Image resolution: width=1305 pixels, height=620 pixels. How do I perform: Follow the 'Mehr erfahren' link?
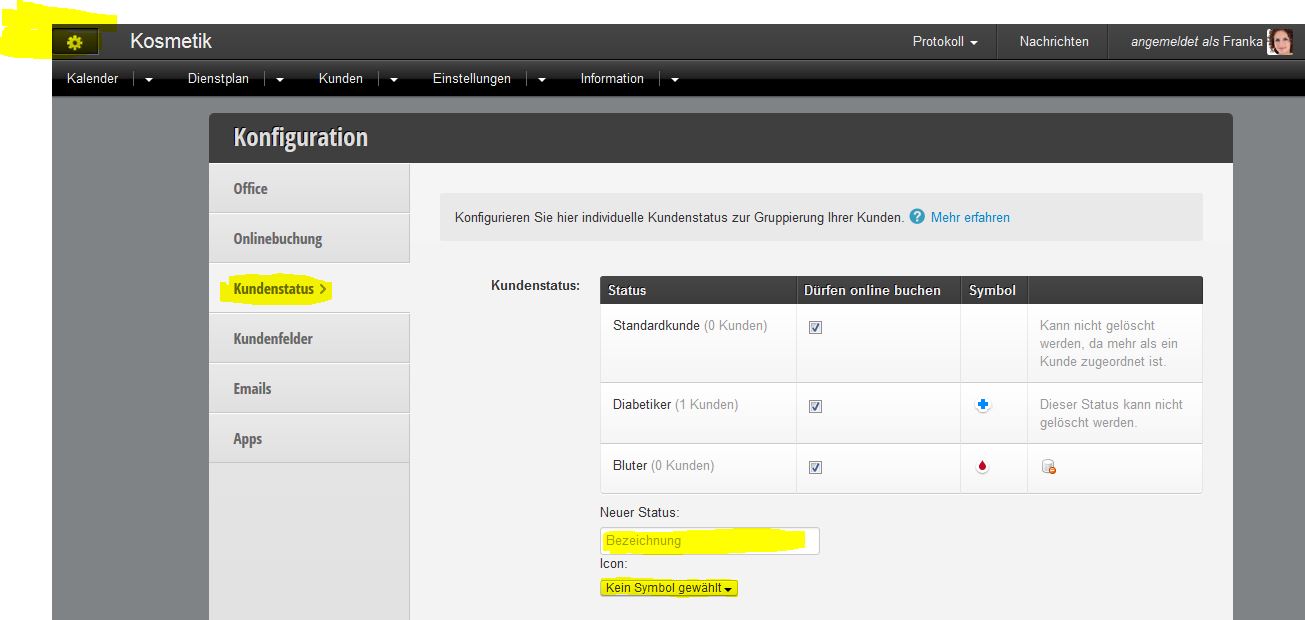(x=970, y=217)
